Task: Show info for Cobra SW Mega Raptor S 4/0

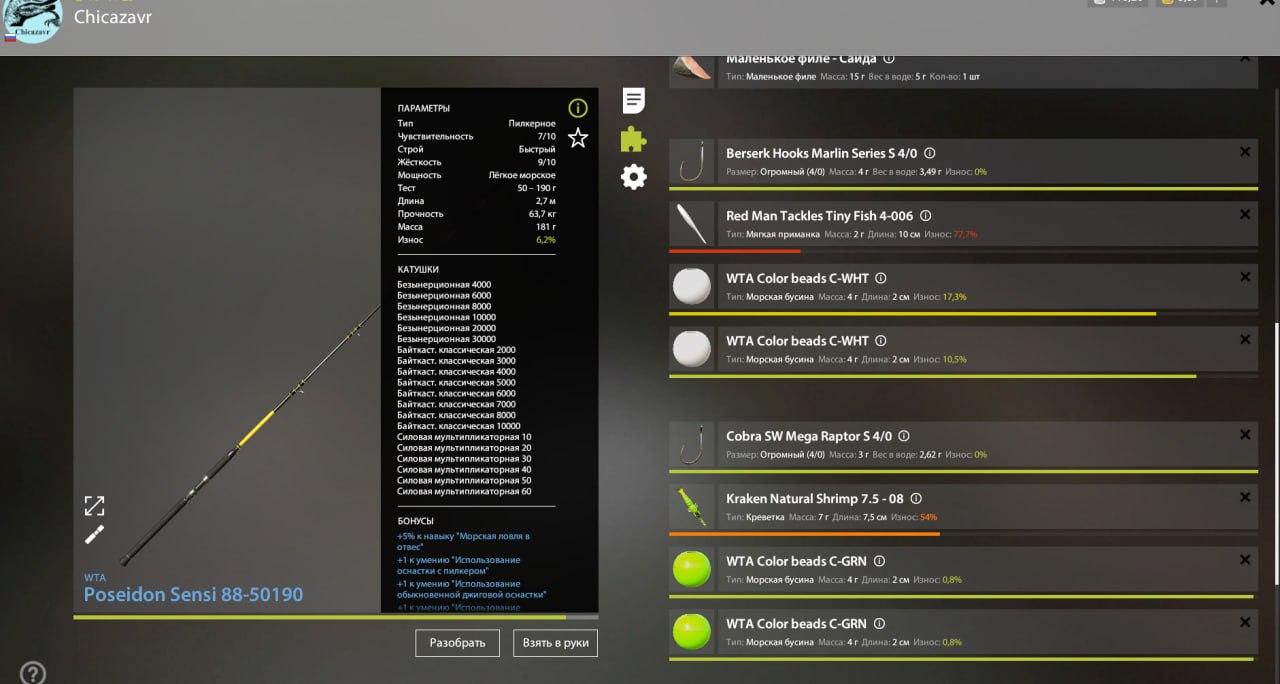Action: tap(904, 436)
